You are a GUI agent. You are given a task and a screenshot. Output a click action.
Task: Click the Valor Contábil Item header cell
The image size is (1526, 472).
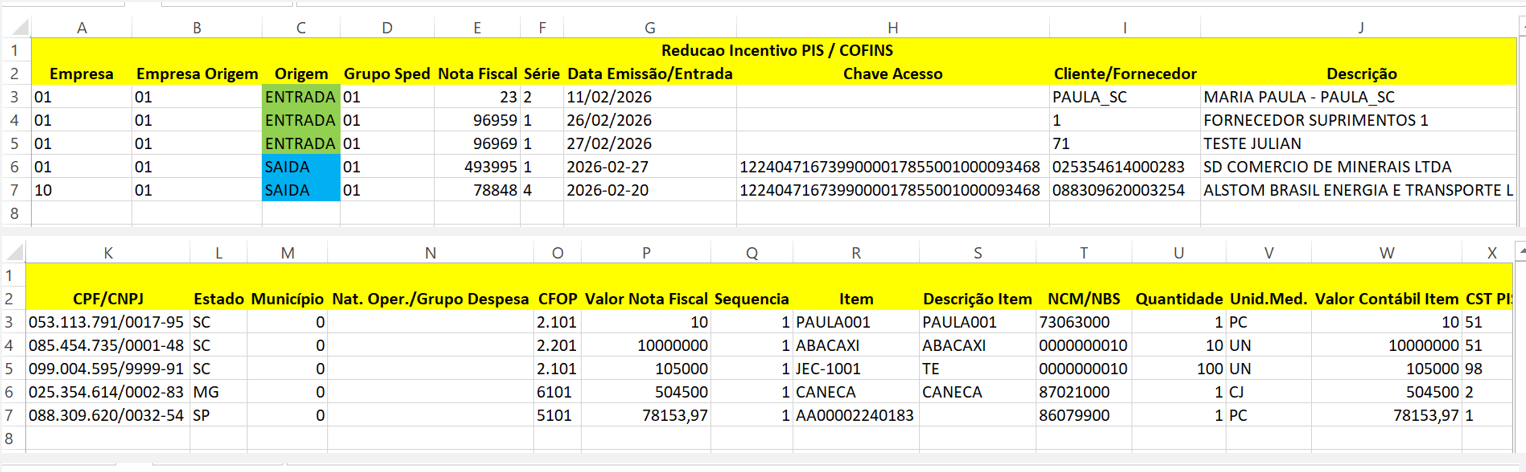pos(1387,299)
